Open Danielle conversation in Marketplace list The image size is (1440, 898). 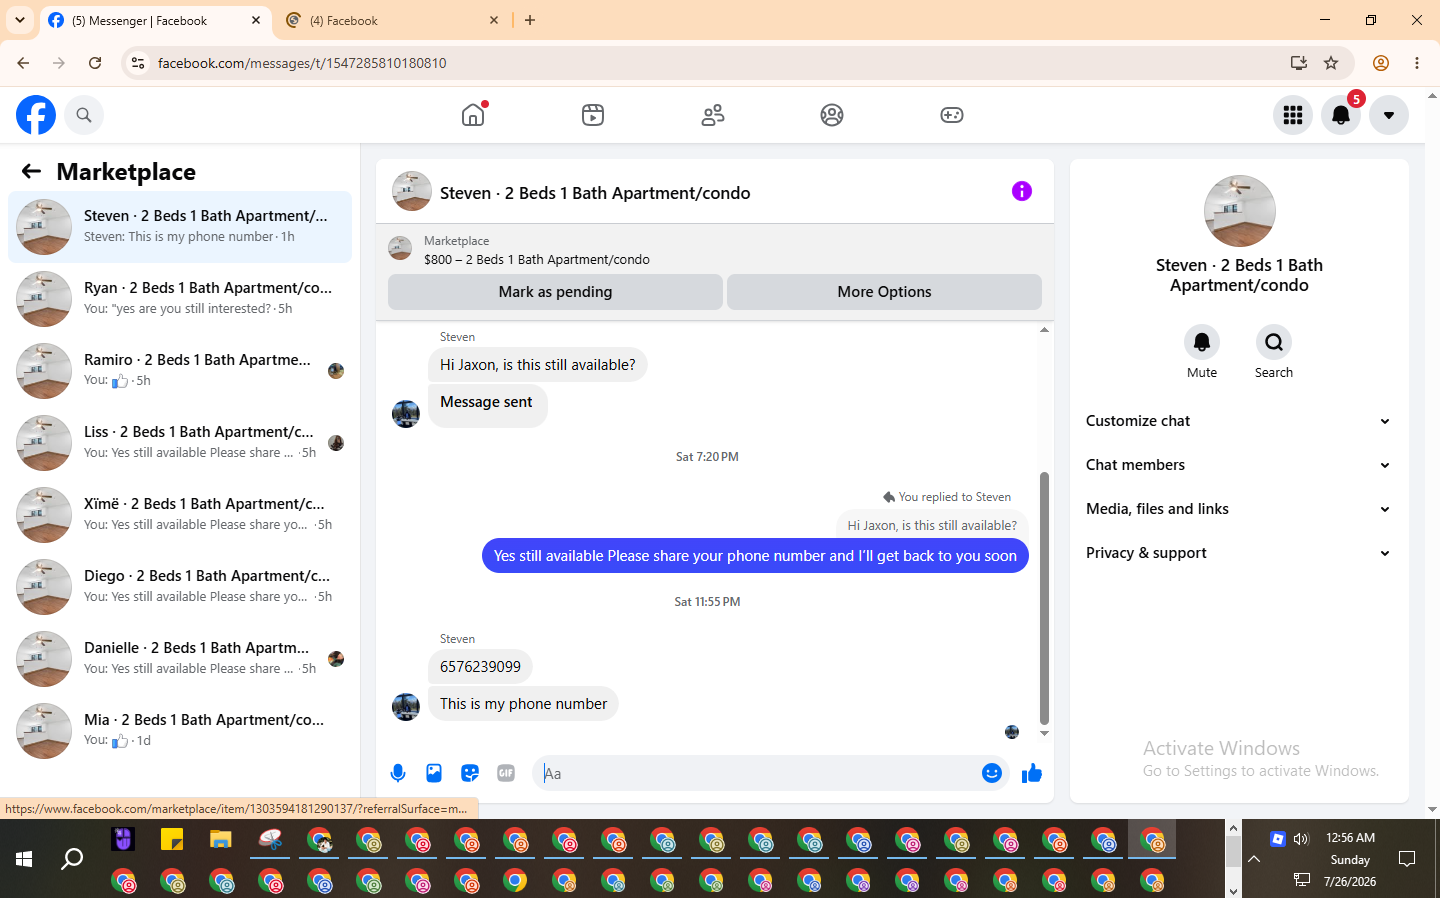[180, 659]
